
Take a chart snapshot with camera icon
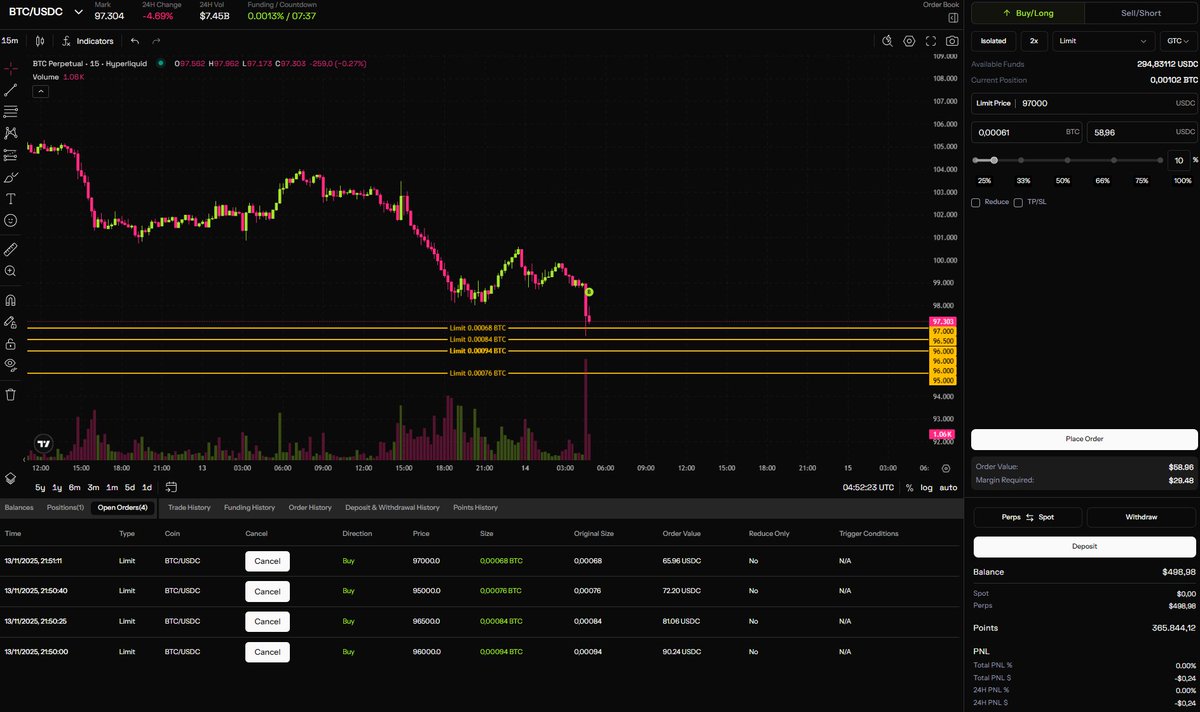(952, 41)
